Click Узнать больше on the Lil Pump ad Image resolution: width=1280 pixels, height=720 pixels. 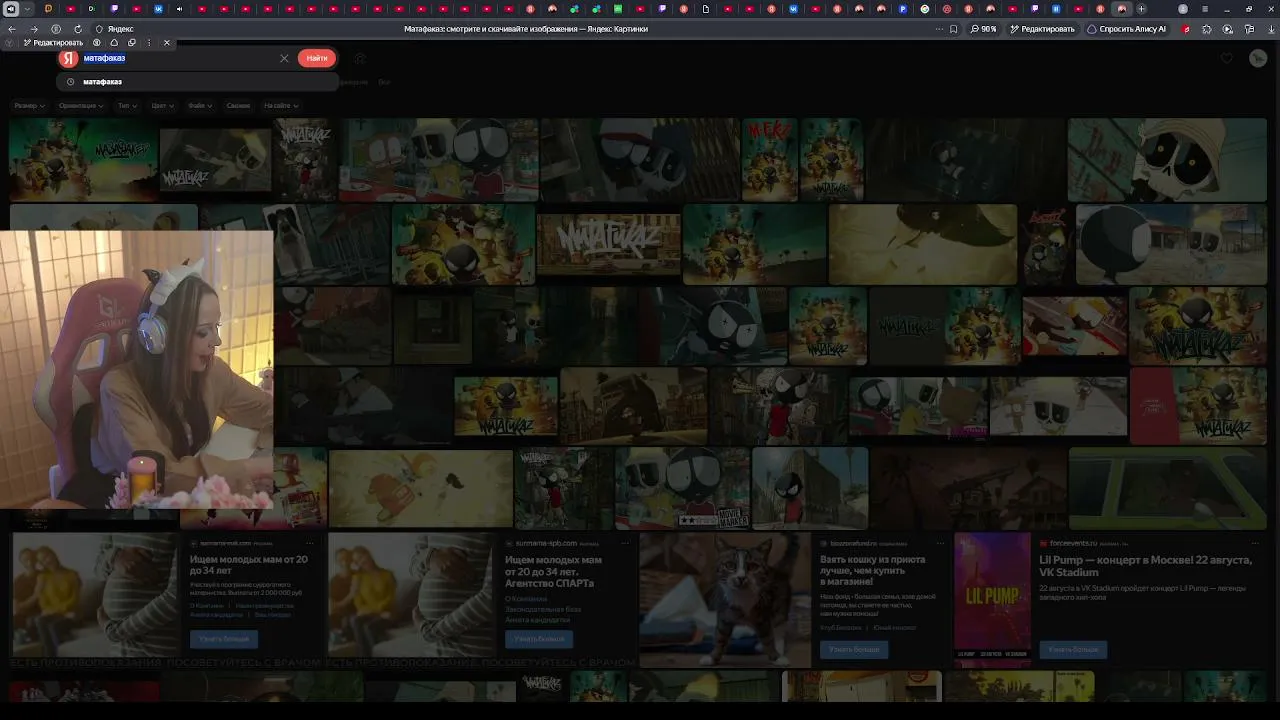pyautogui.click(x=1073, y=649)
